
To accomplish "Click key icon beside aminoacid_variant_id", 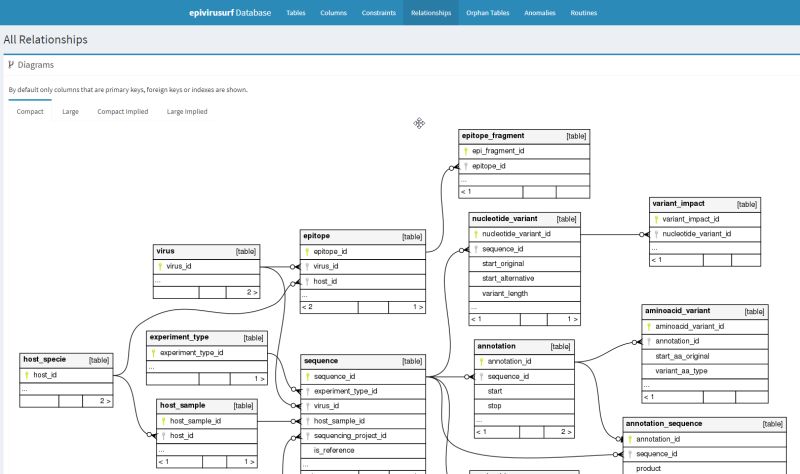I will pyautogui.click(x=649, y=327).
